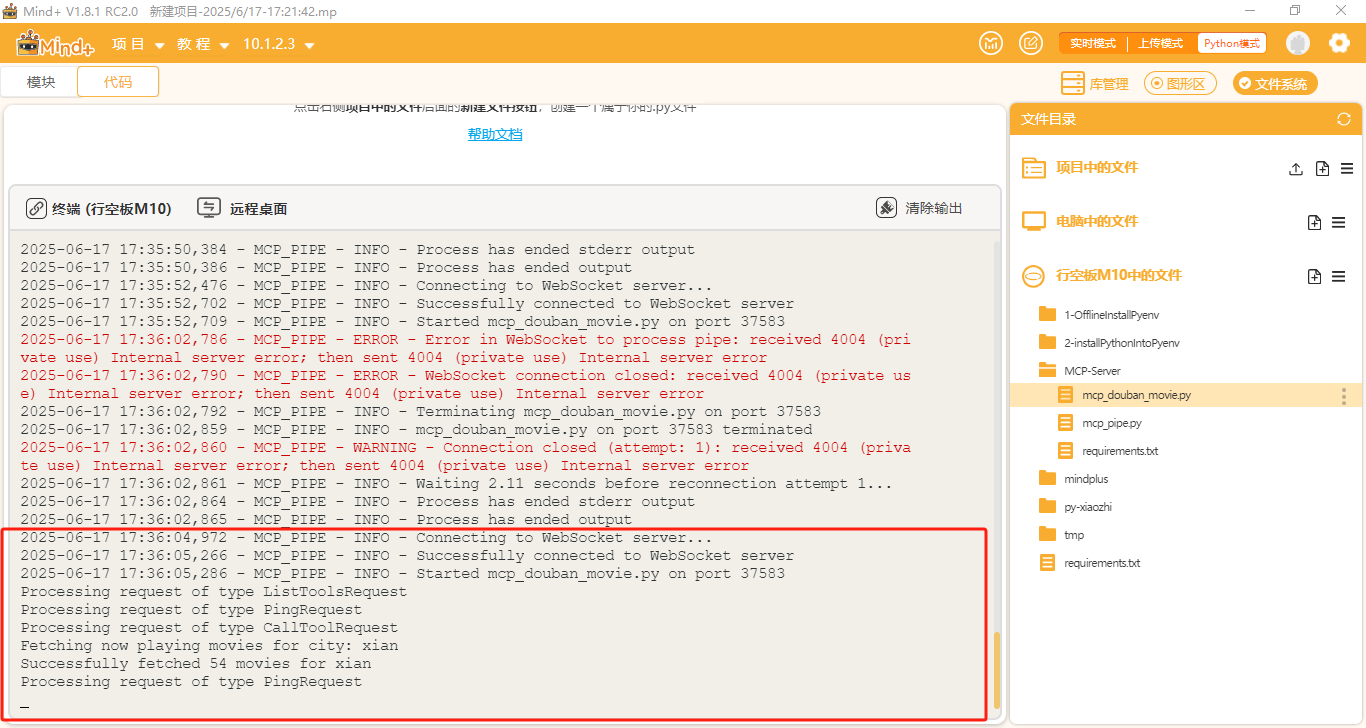Expand the 10.1.2.3 device dropdown
This screenshot has width=1366, height=728.
pyautogui.click(x=279, y=44)
